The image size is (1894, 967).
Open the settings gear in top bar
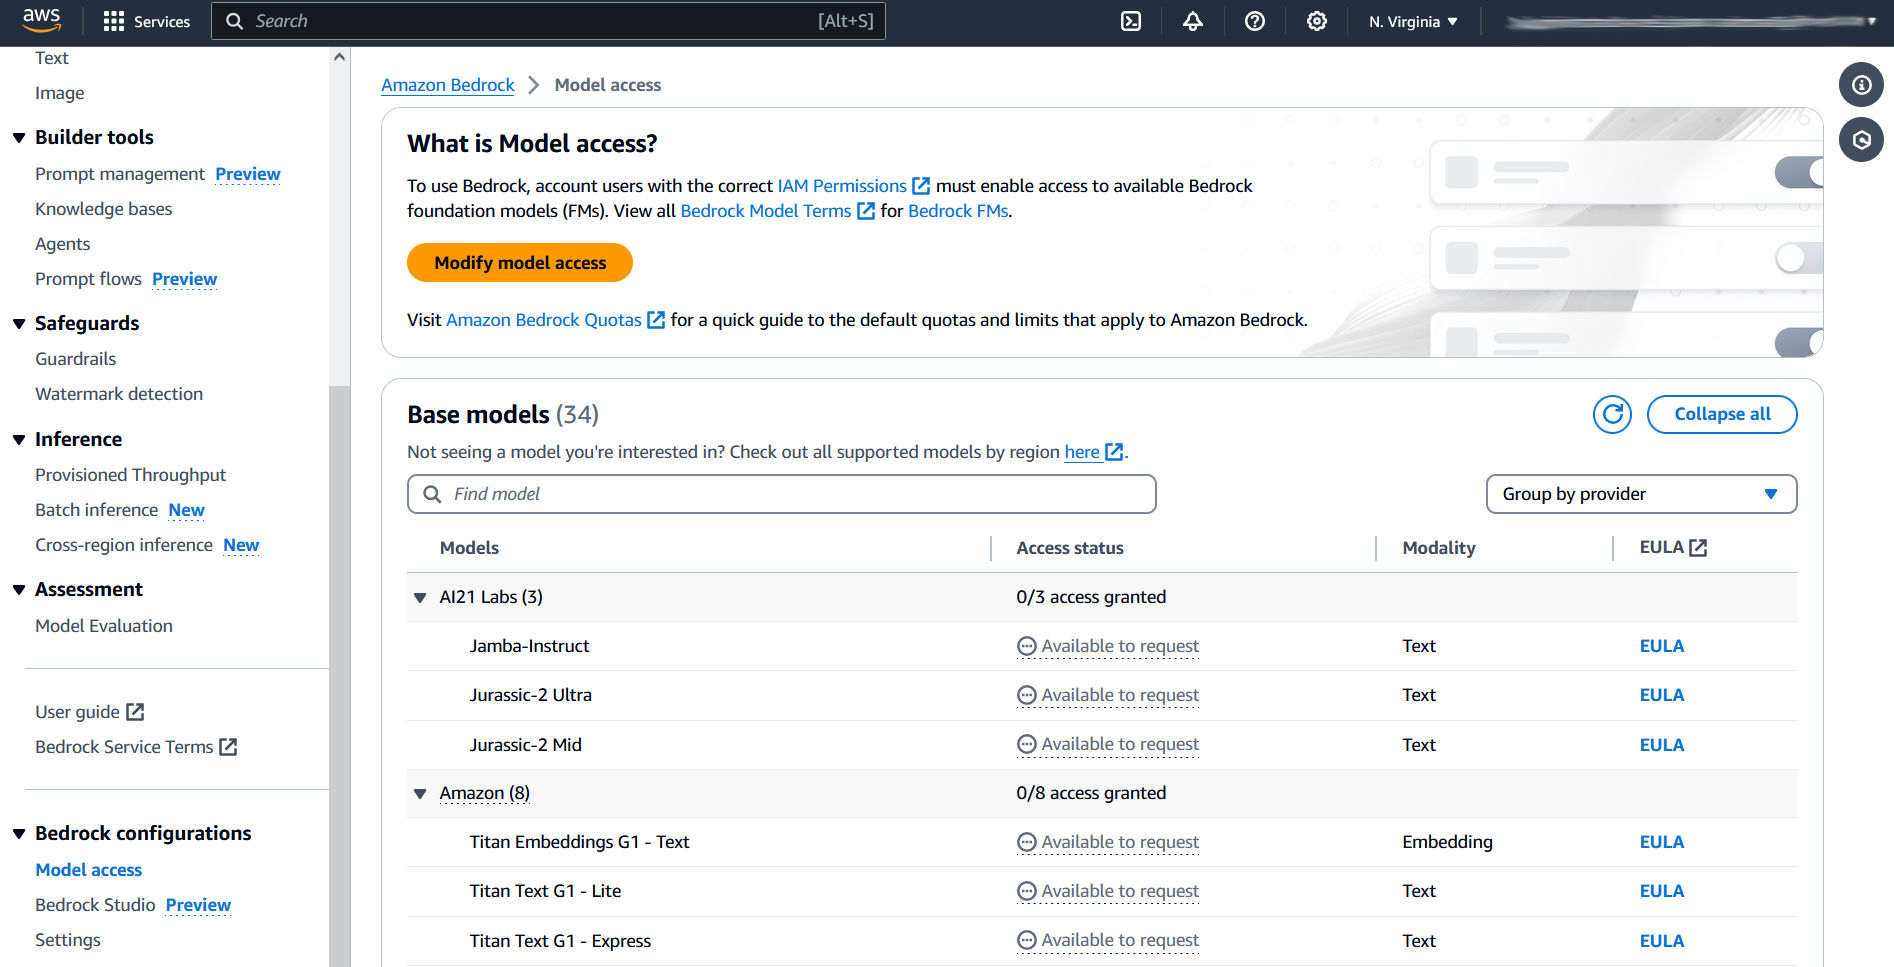coord(1317,21)
